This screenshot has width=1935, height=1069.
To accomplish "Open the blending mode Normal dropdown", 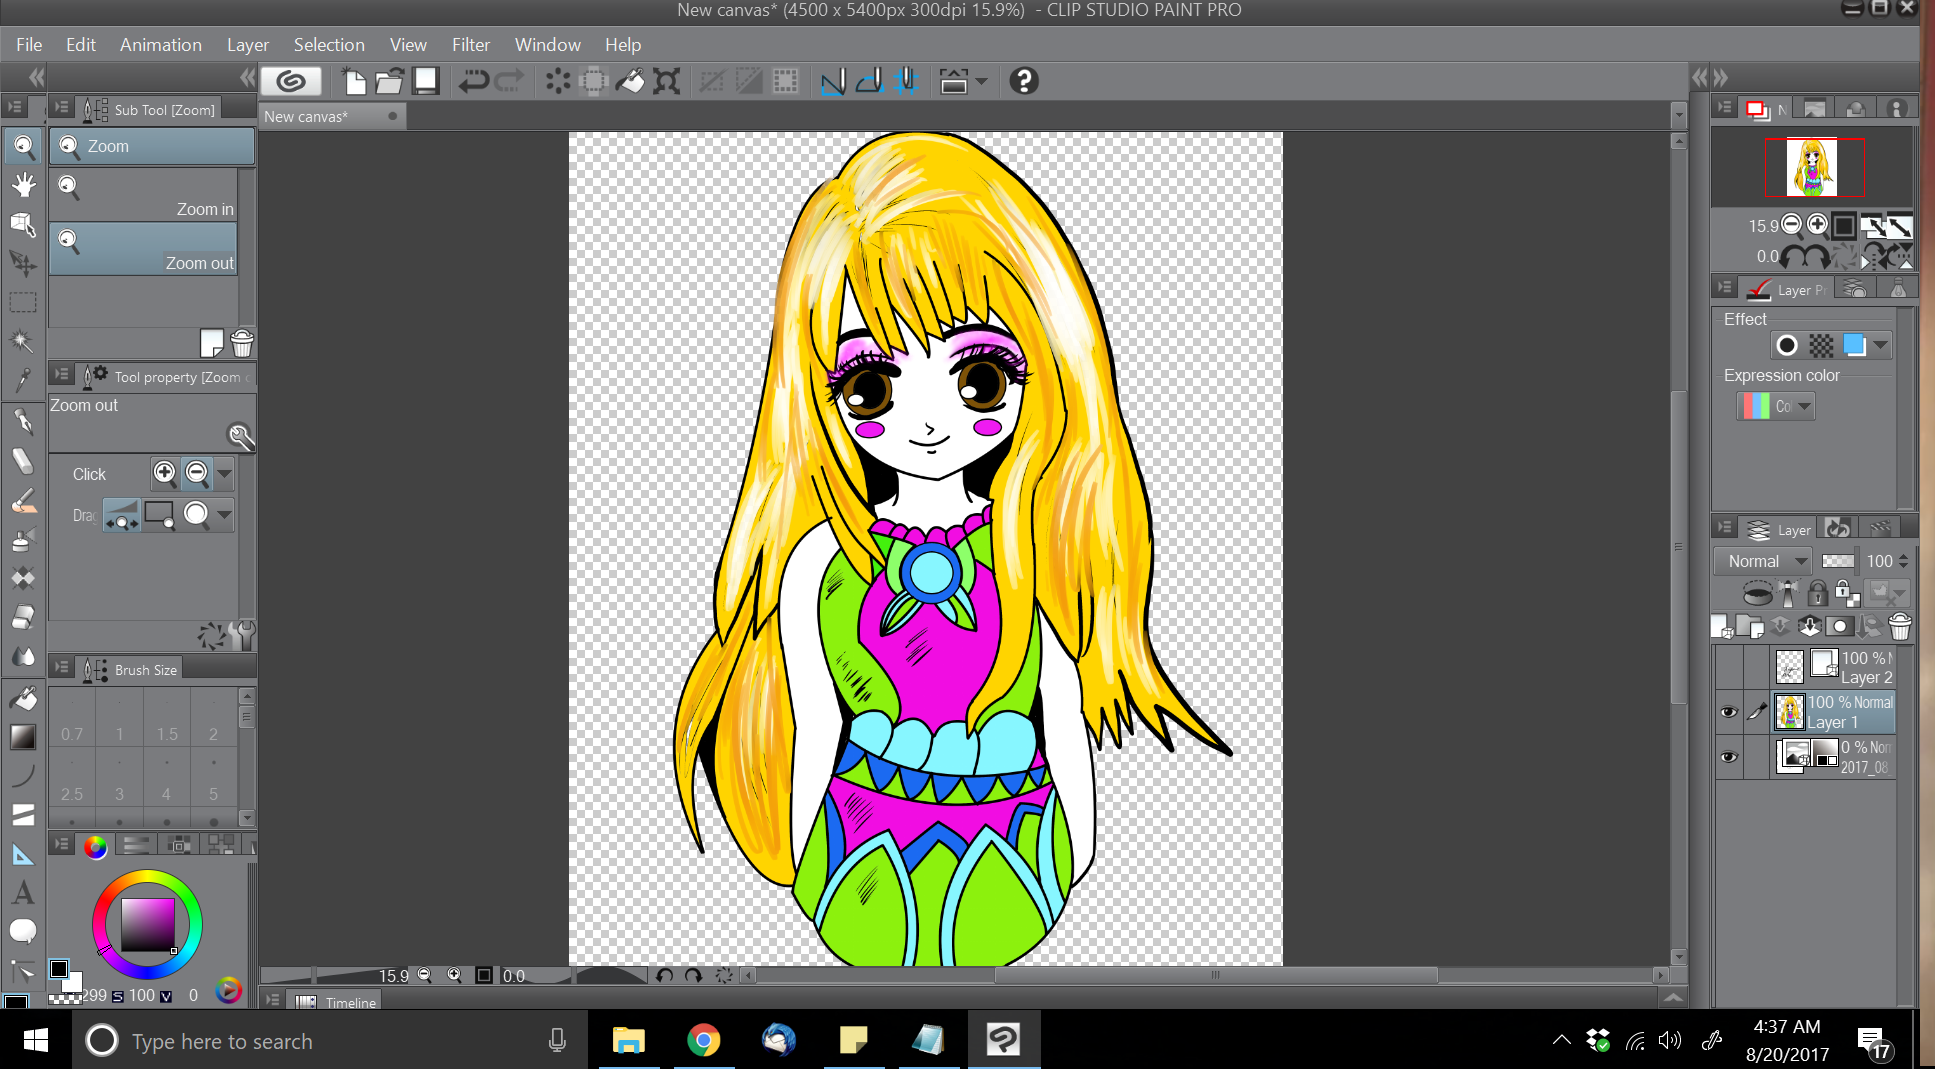I will (x=1763, y=561).
